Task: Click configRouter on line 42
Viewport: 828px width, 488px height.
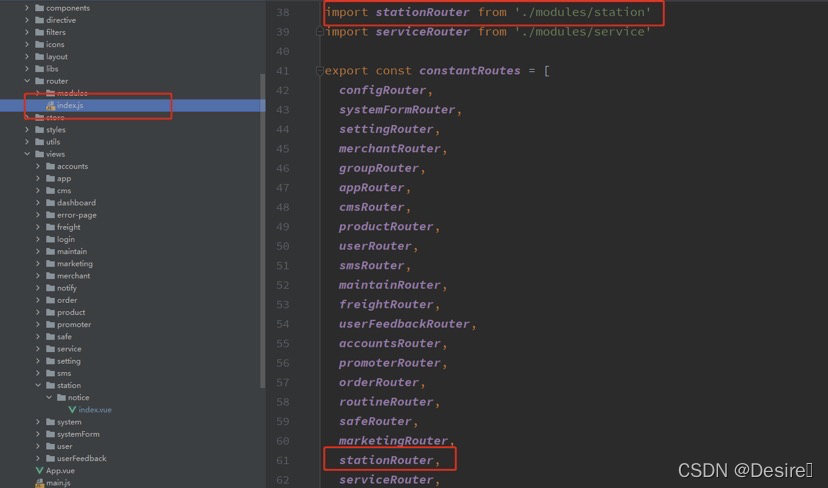Action: tap(382, 90)
